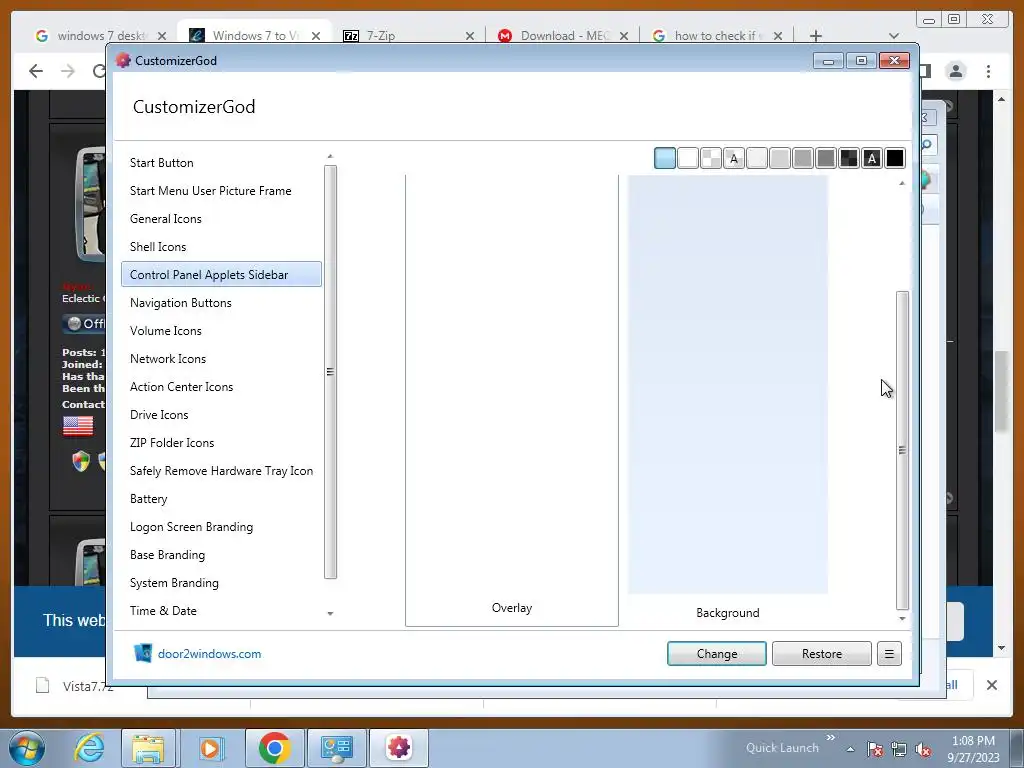Open Start Menu User Picture Frame section

pos(210,191)
